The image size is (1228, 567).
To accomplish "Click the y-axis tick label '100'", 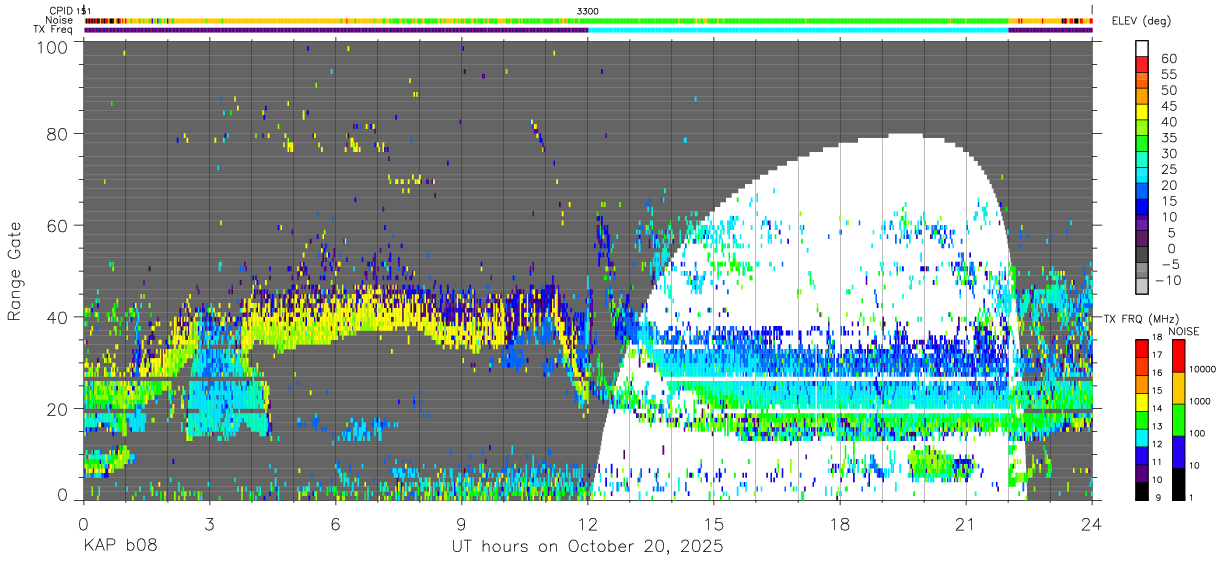I will tap(52, 46).
